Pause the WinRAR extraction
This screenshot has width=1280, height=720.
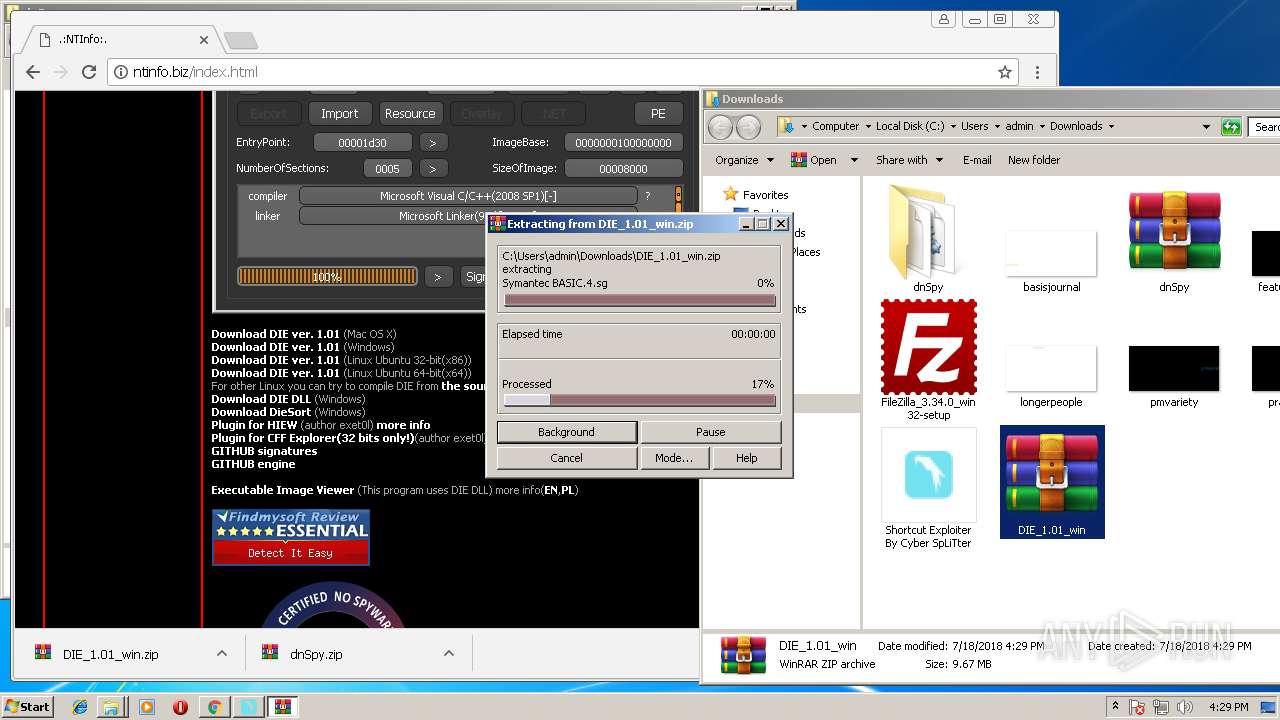710,432
